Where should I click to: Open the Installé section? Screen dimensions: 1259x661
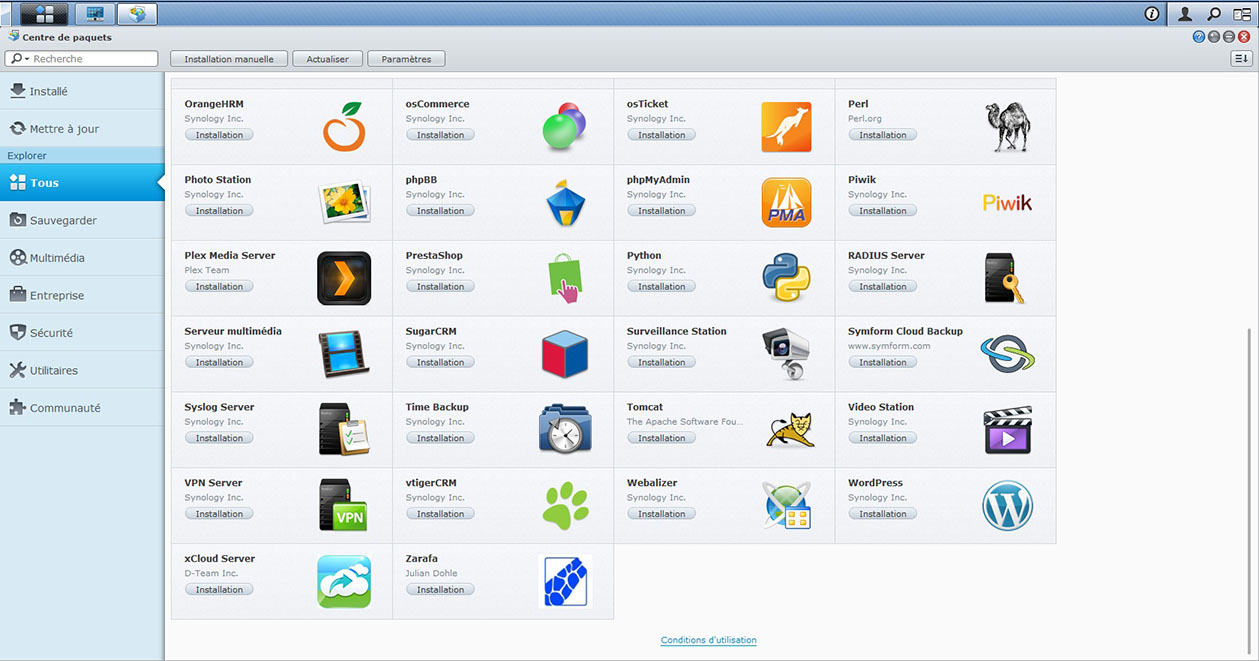82,91
